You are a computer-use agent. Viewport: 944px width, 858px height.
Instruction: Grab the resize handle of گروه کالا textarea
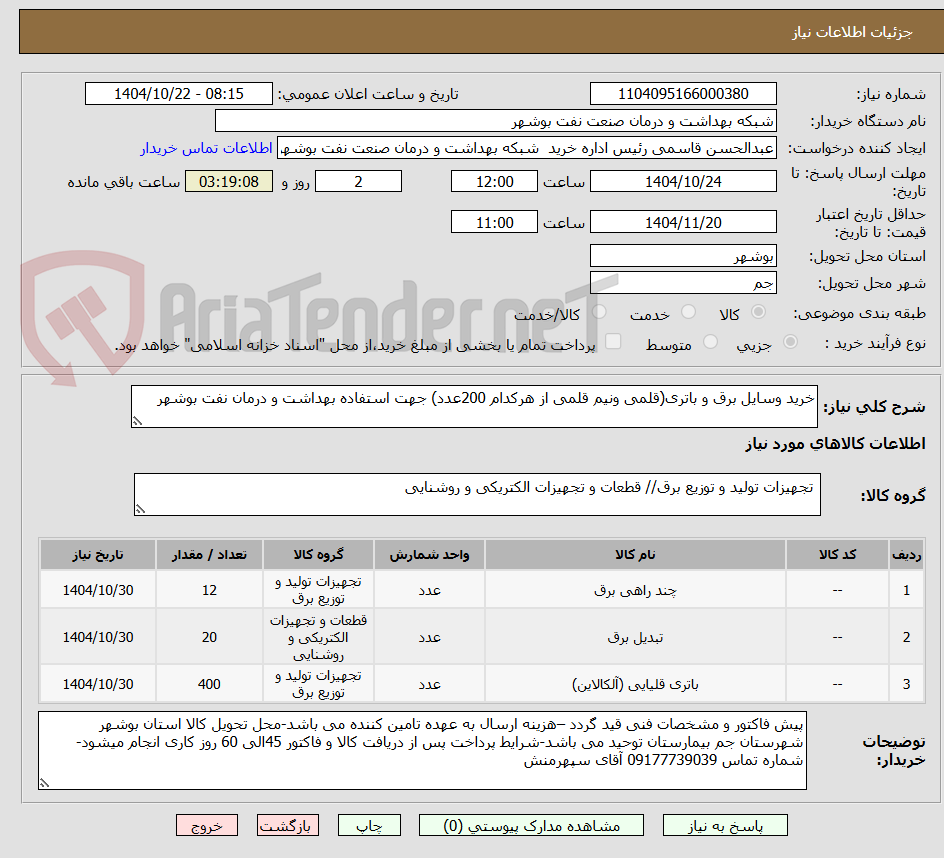[140, 509]
